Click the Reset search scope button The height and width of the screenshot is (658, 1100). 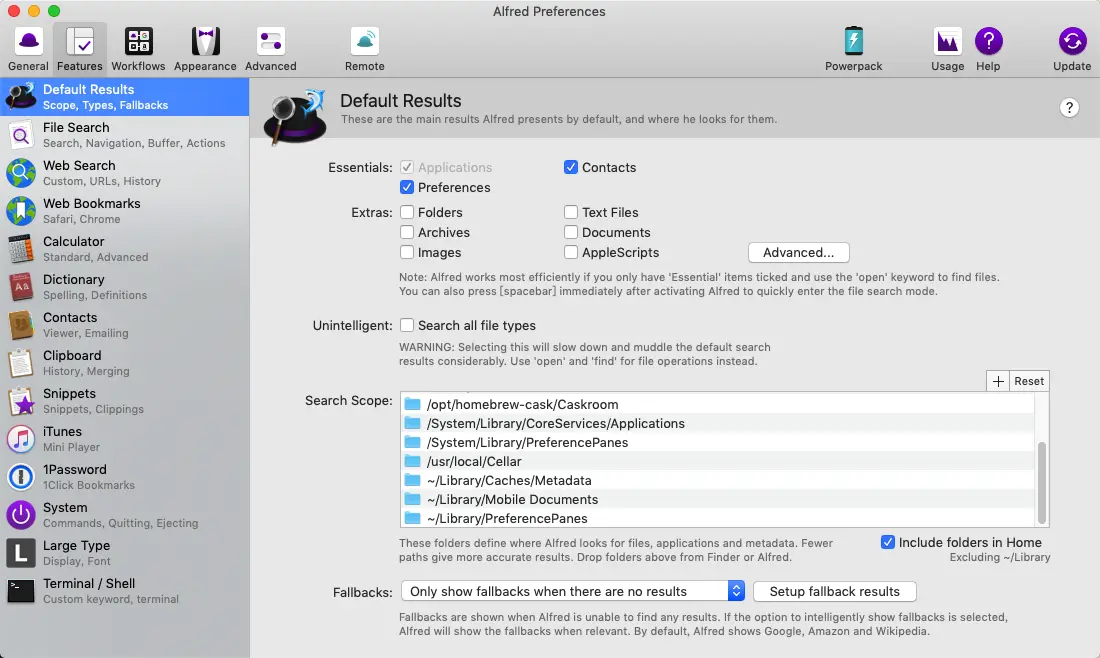point(1029,381)
